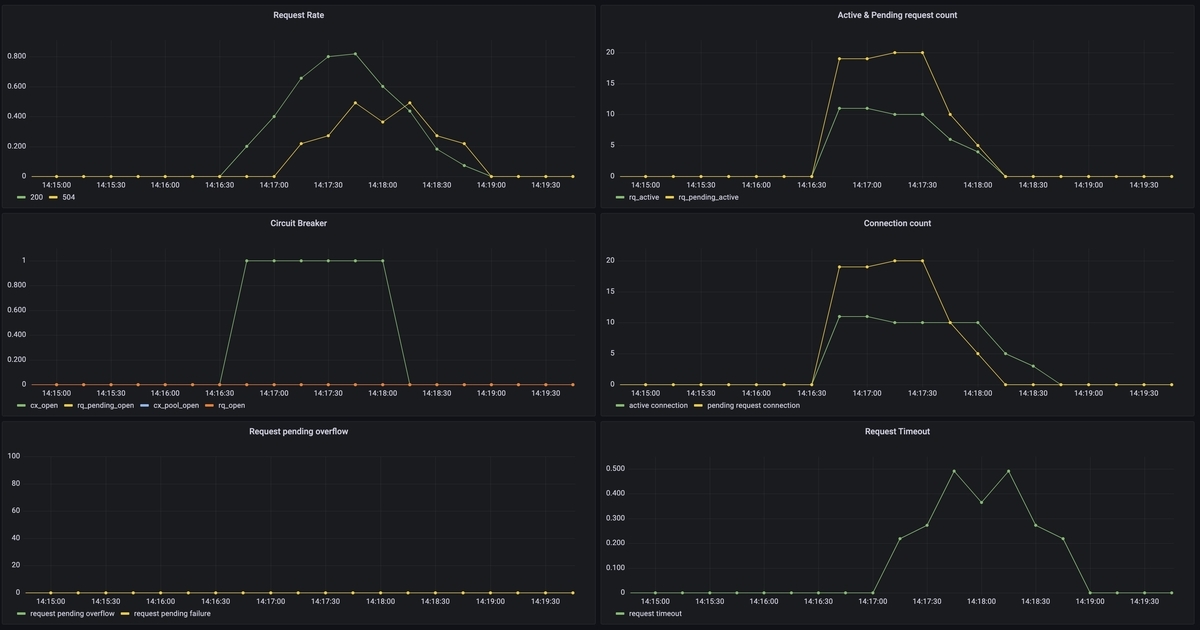Click the 14:17:00 time label in Circuit Breaker

tap(273, 393)
